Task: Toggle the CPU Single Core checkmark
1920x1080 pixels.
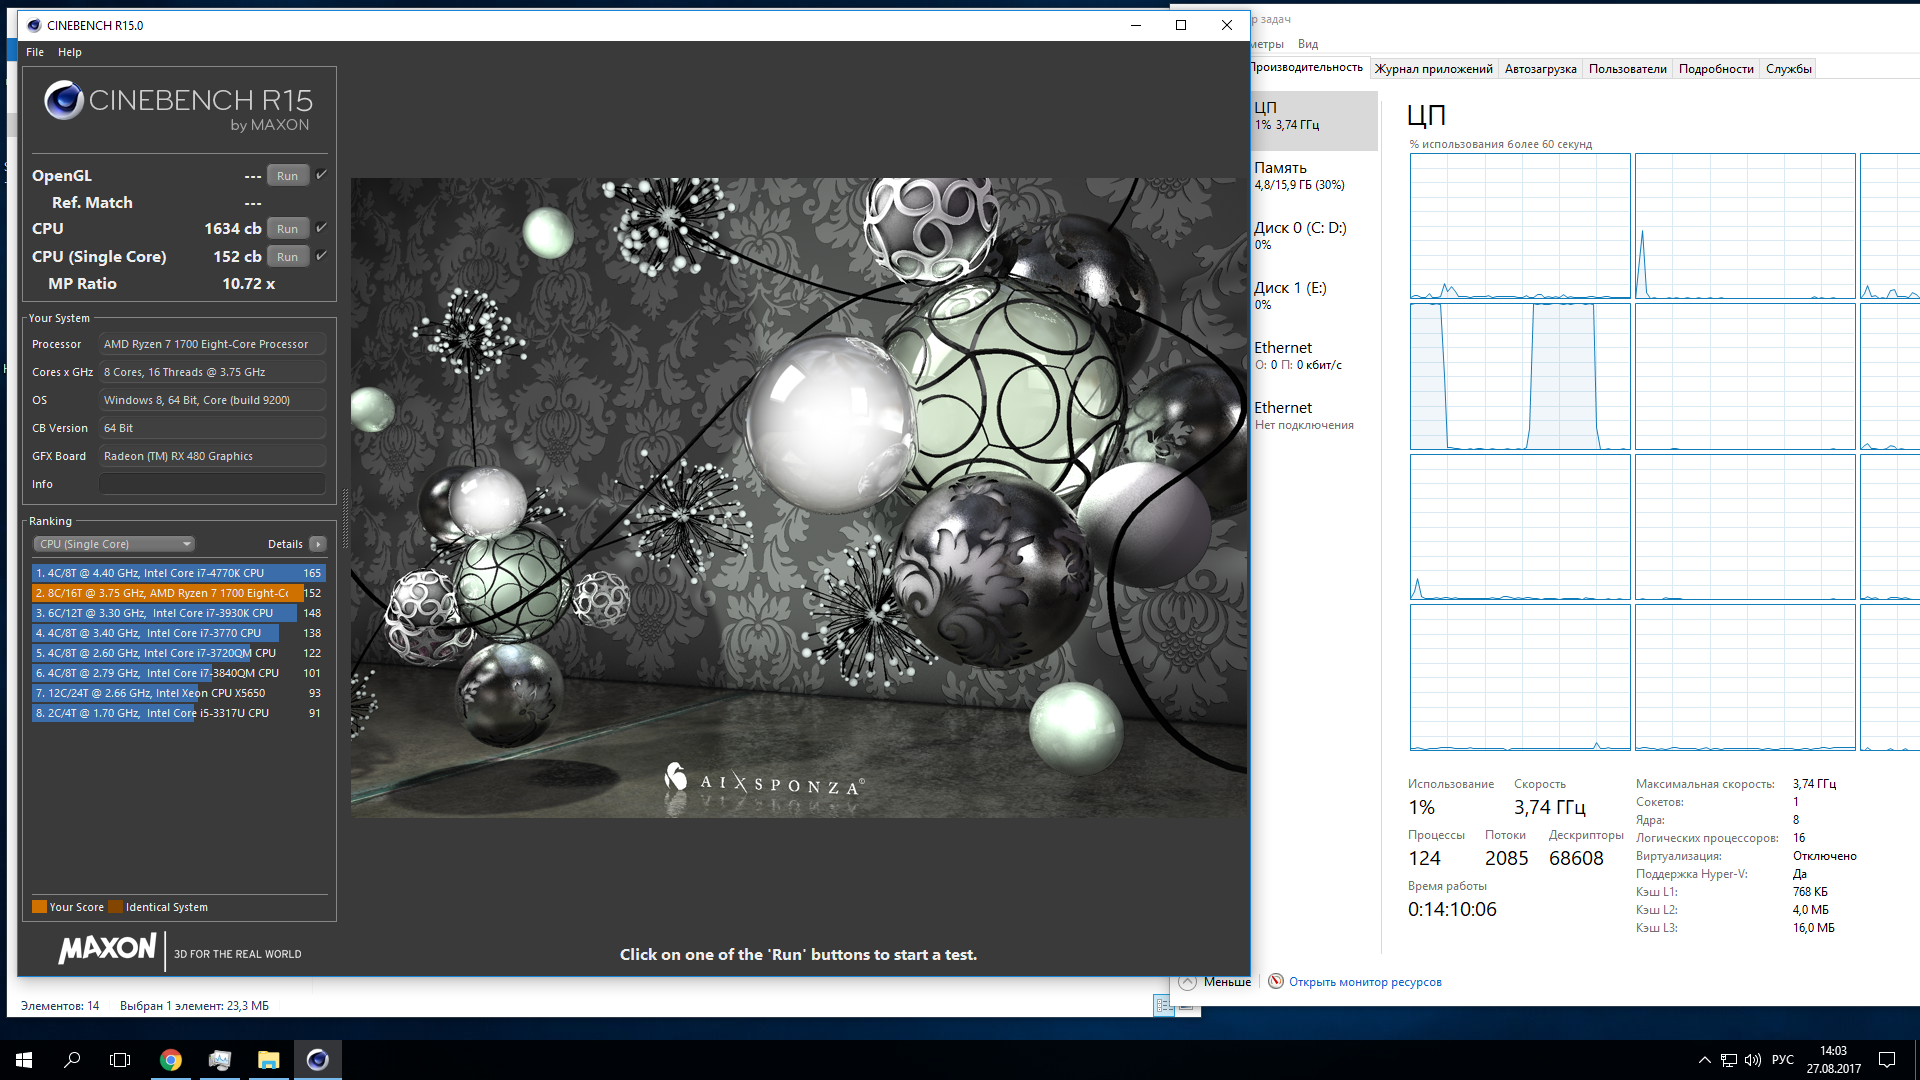Action: click(321, 256)
